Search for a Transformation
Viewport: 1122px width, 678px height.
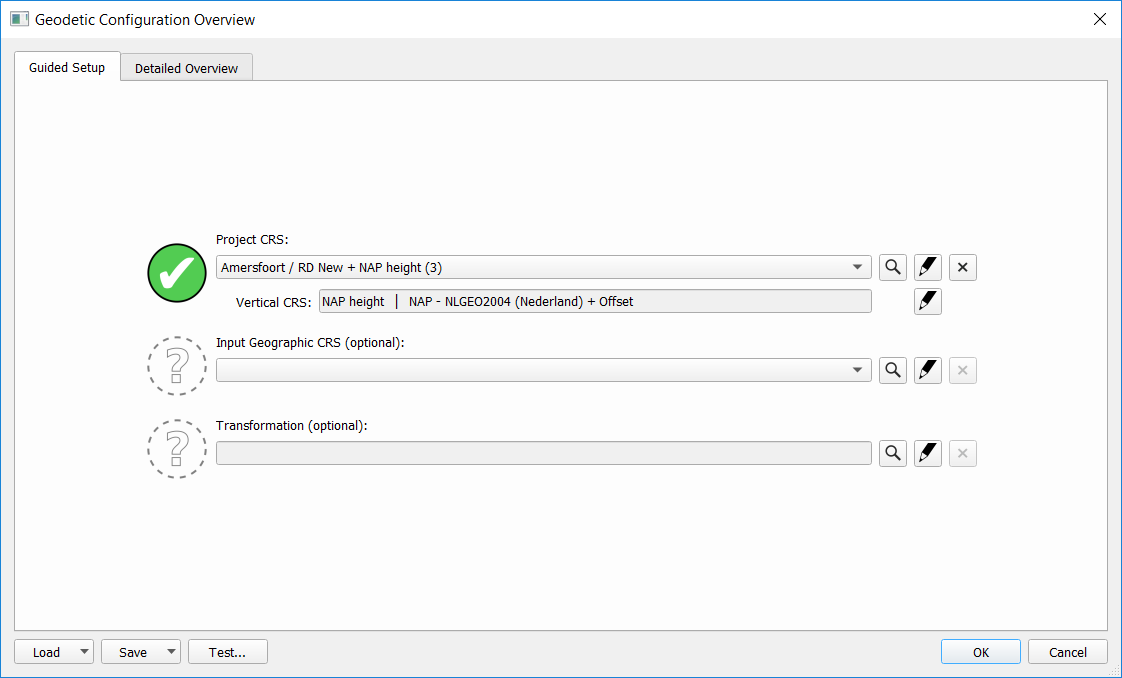pyautogui.click(x=893, y=453)
